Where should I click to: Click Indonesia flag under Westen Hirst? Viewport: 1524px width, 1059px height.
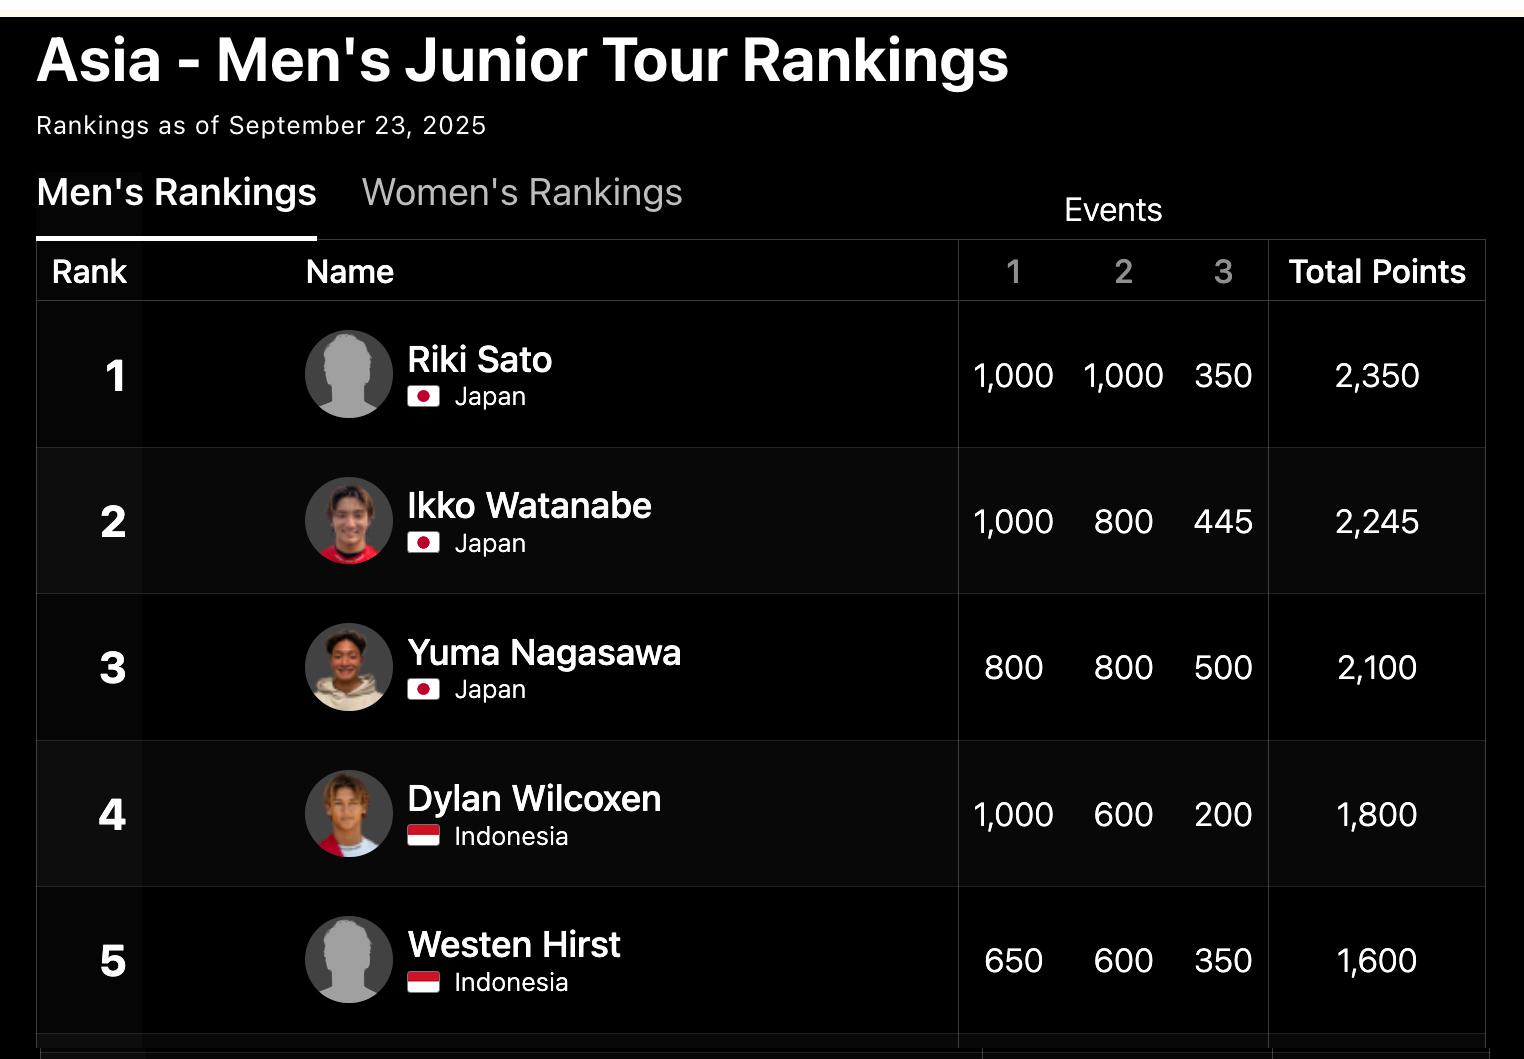click(423, 983)
